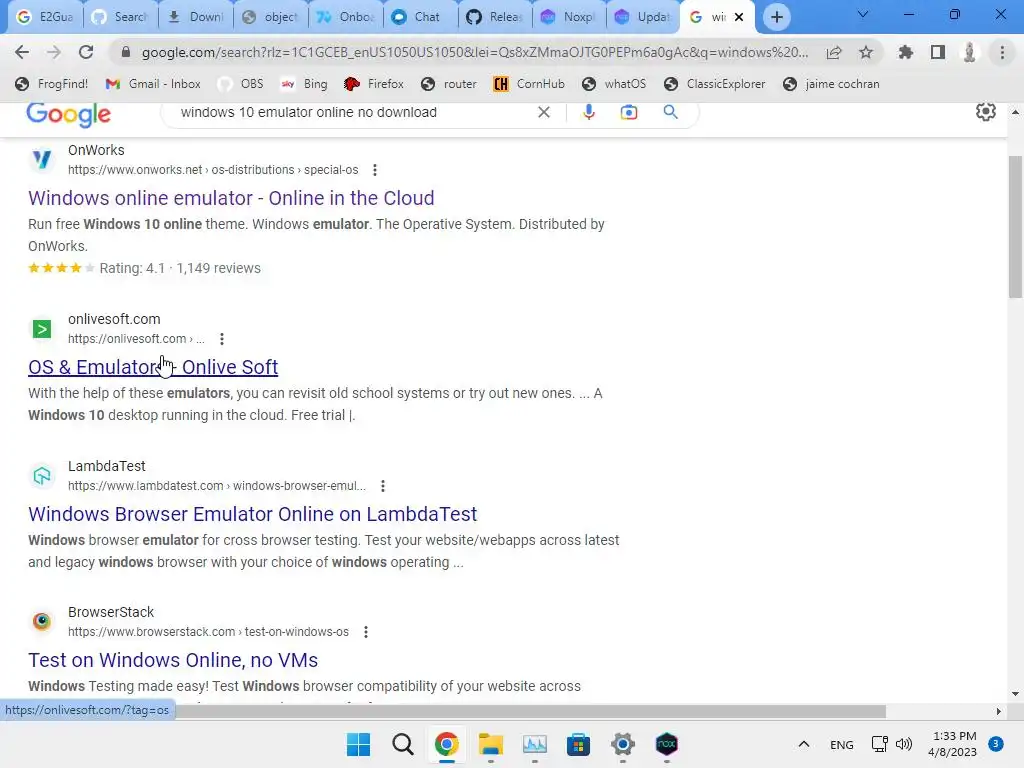Viewport: 1024px width, 768px height.
Task: Open the ClassicExplorer bookmark
Action: (x=714, y=84)
